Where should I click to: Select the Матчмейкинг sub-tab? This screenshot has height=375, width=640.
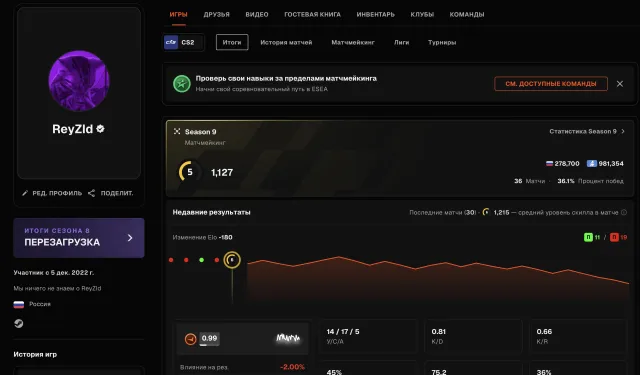[353, 42]
